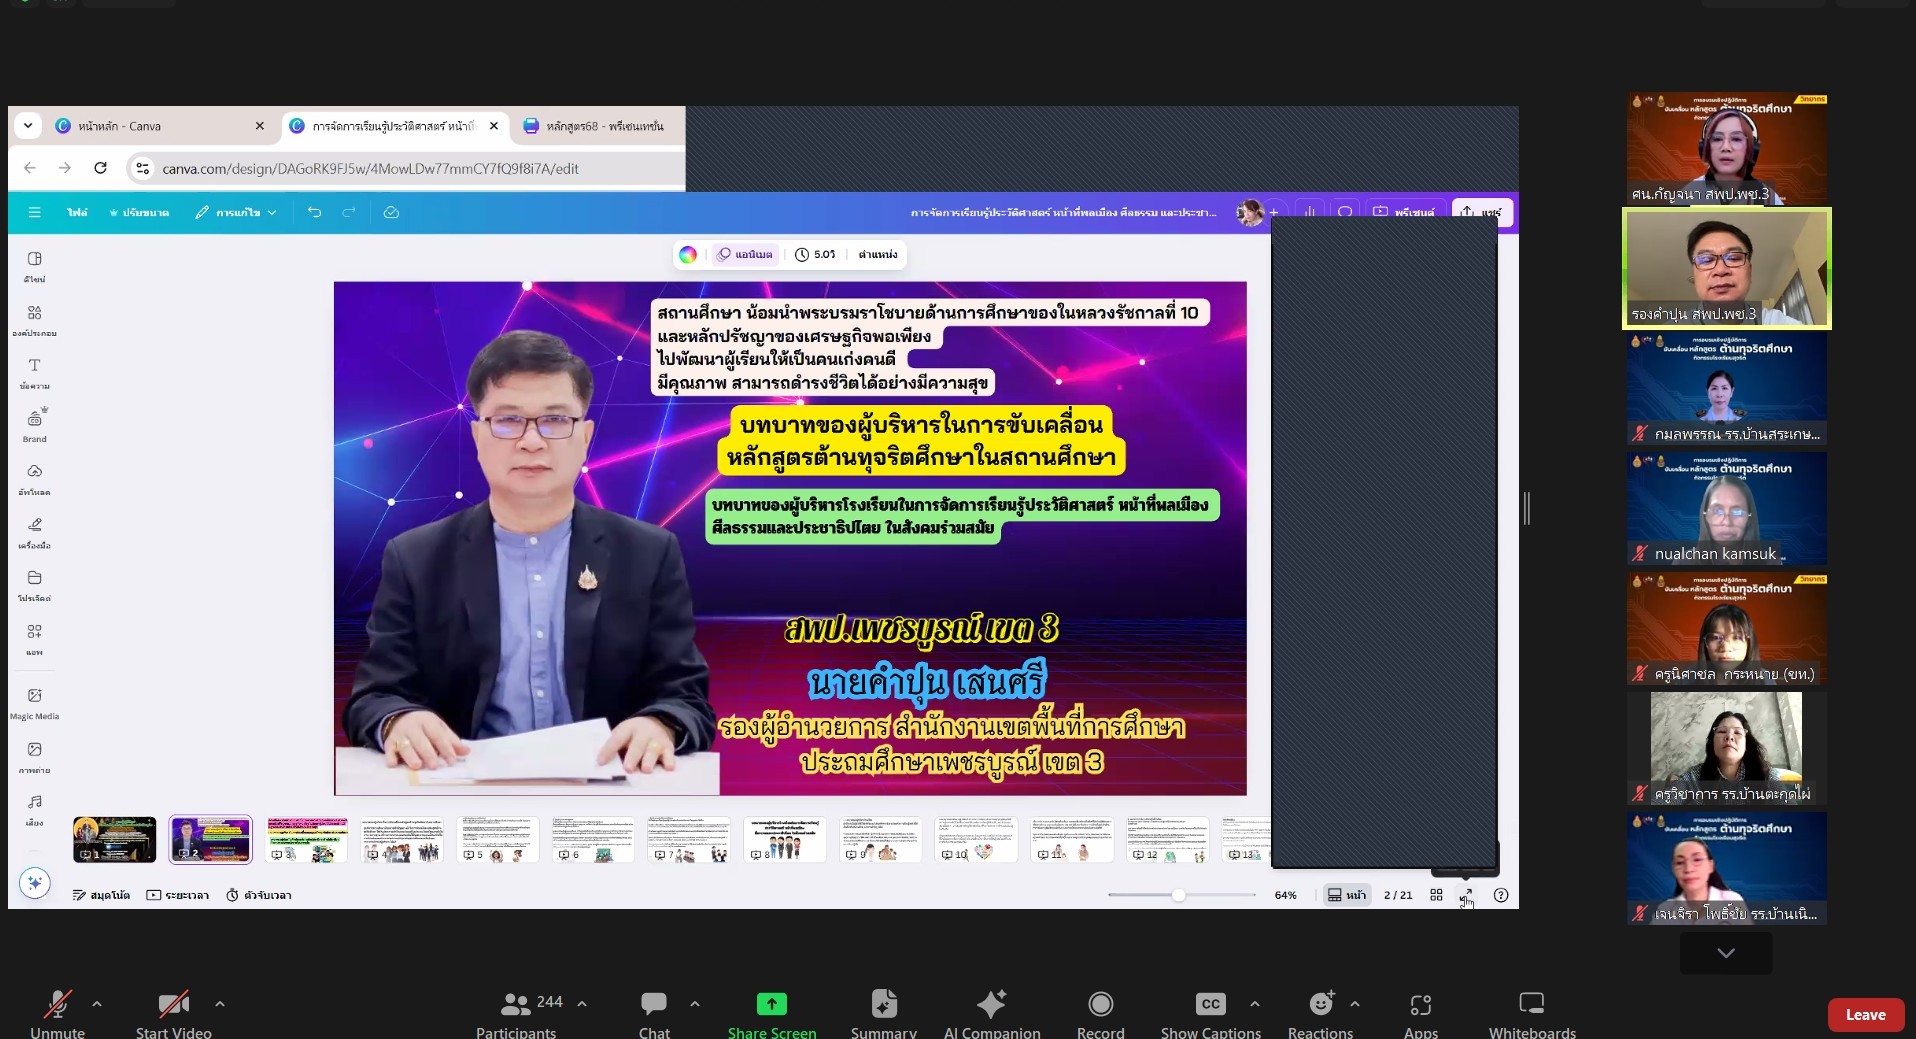The width and height of the screenshot is (1916, 1039).
Task: Open Canva hamburger main menu
Action: (34, 212)
